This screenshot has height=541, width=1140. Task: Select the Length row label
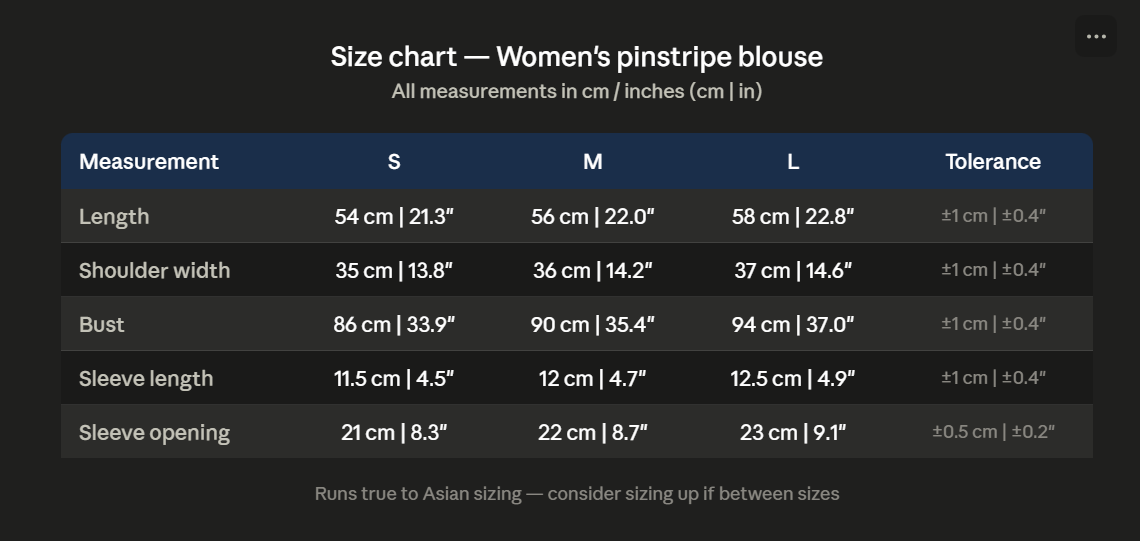point(114,217)
